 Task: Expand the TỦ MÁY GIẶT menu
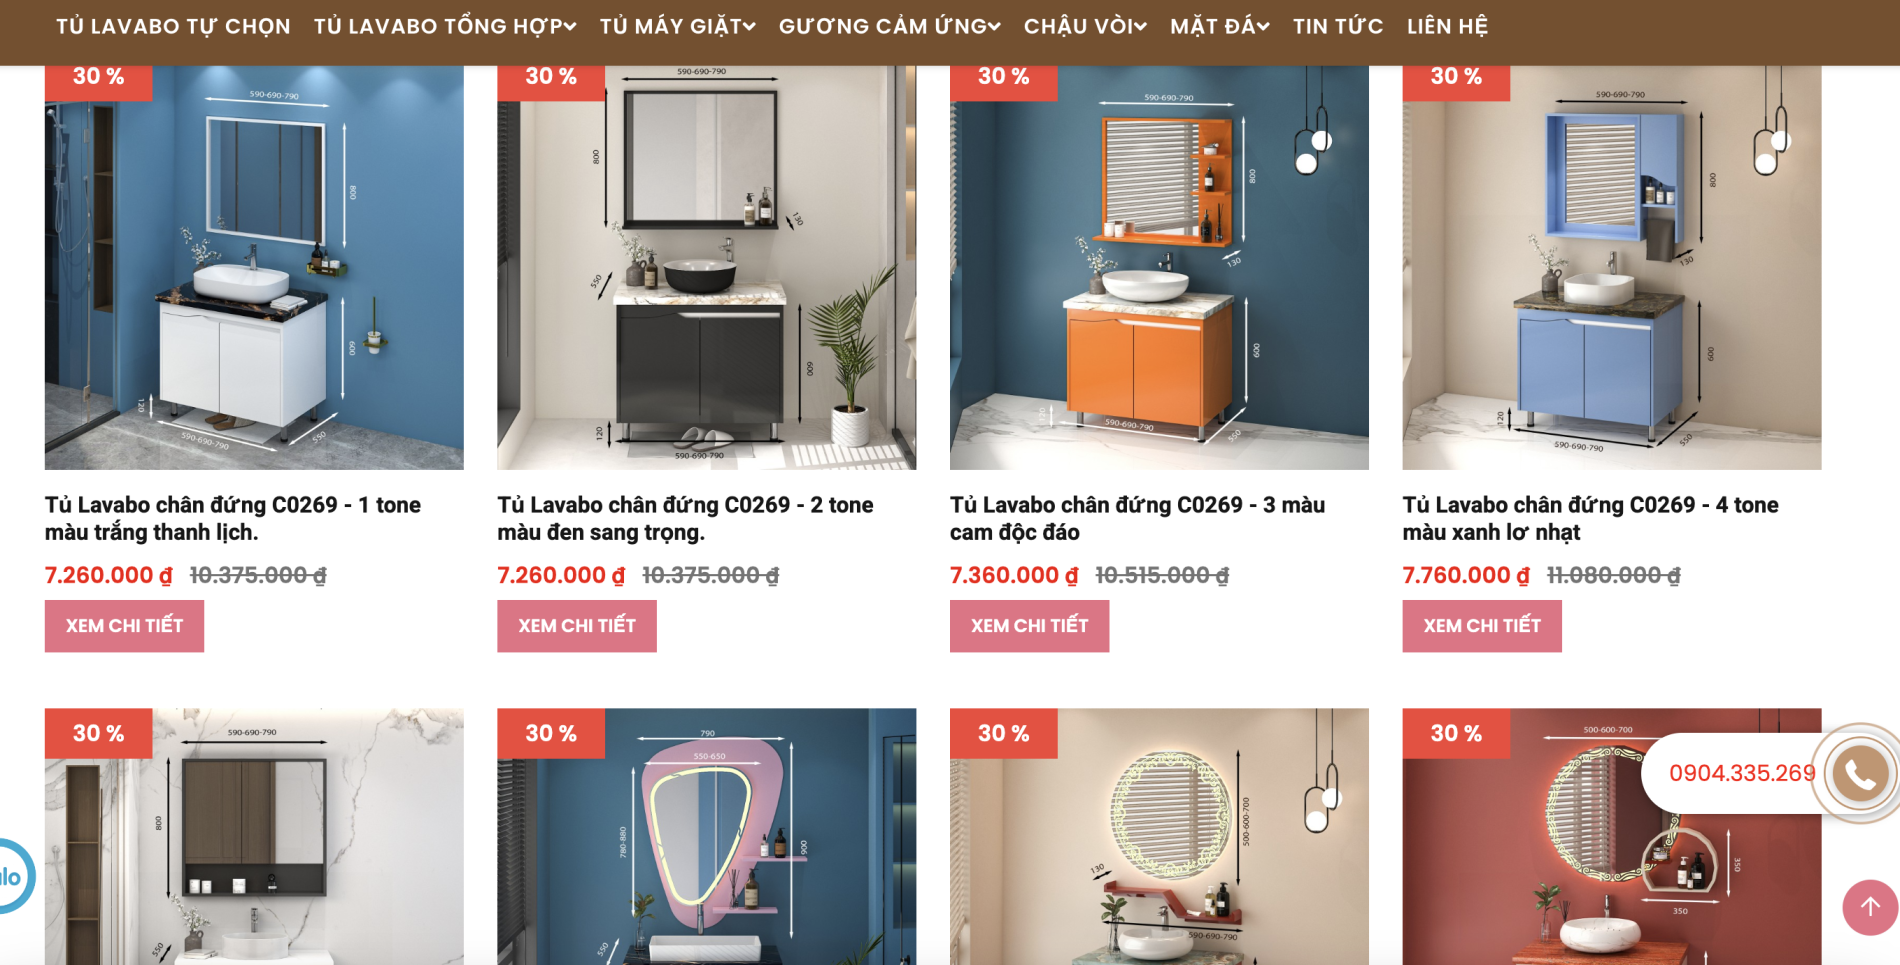point(677,27)
